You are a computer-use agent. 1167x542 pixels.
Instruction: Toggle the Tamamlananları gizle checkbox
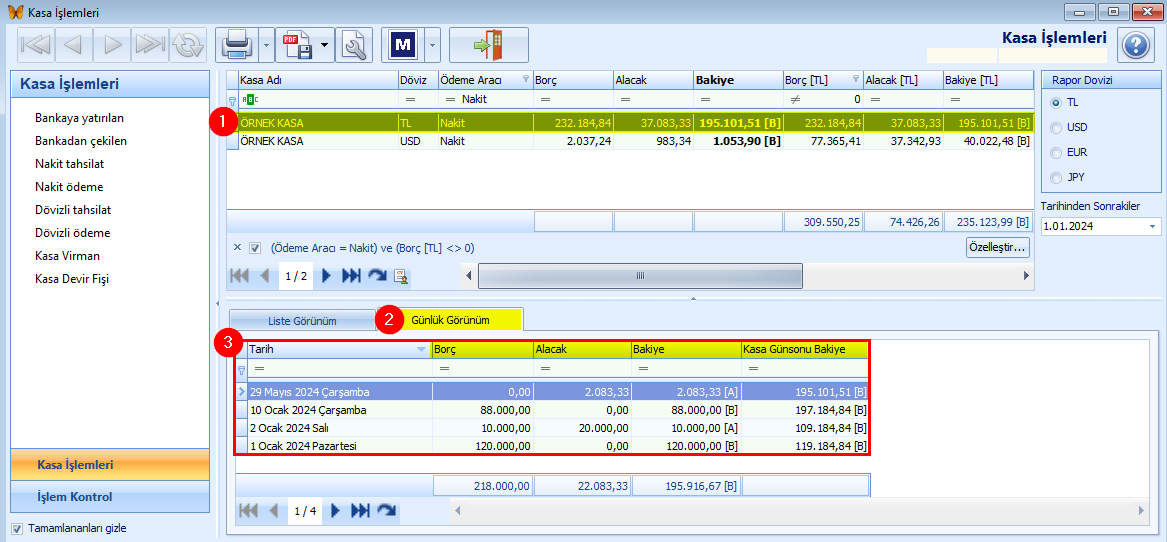tap(18, 529)
